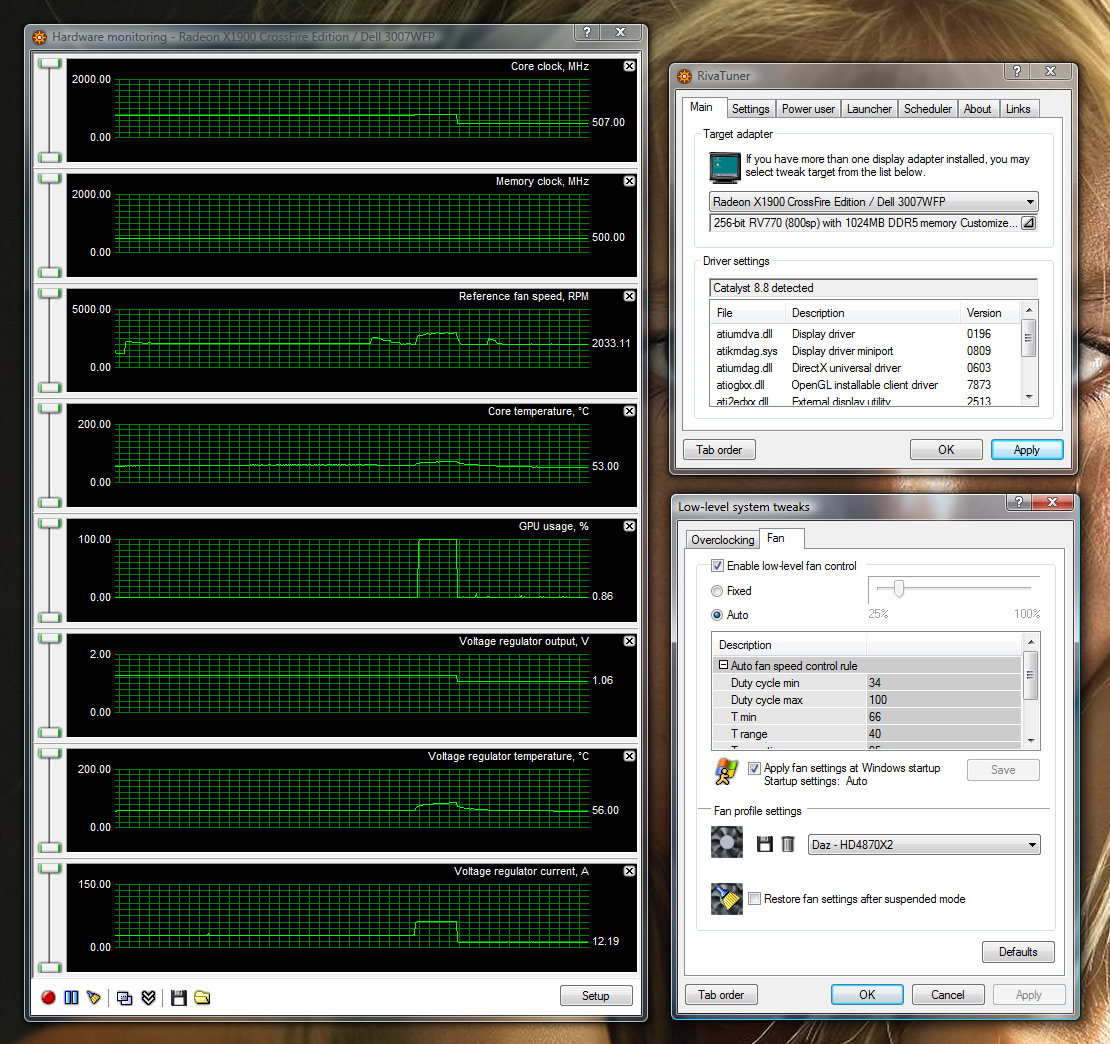Clear monitoring history with the brush icon

pyautogui.click(x=93, y=997)
